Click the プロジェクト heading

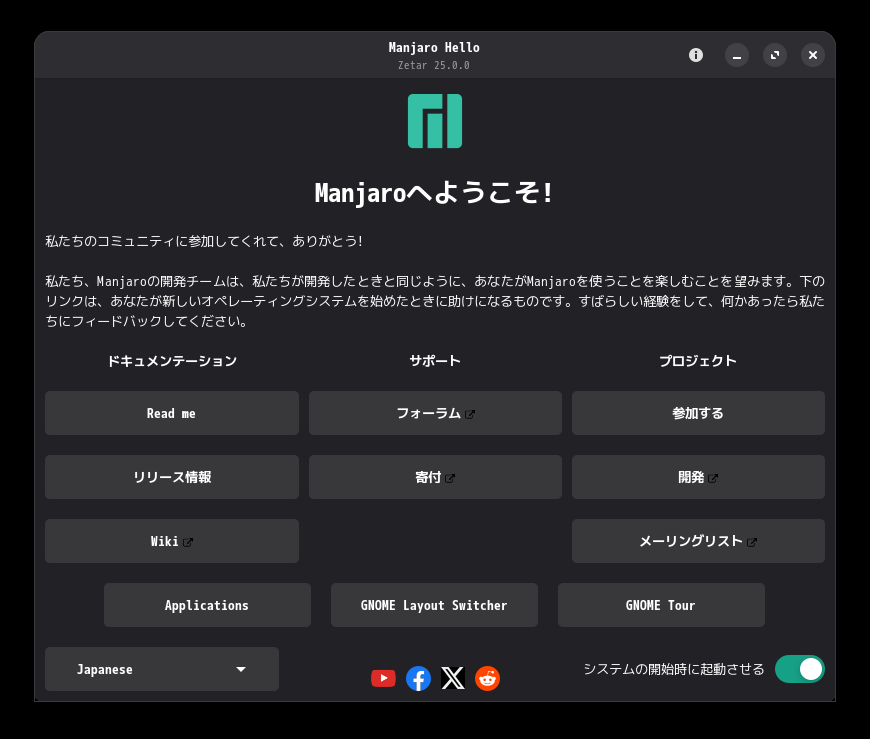point(698,361)
